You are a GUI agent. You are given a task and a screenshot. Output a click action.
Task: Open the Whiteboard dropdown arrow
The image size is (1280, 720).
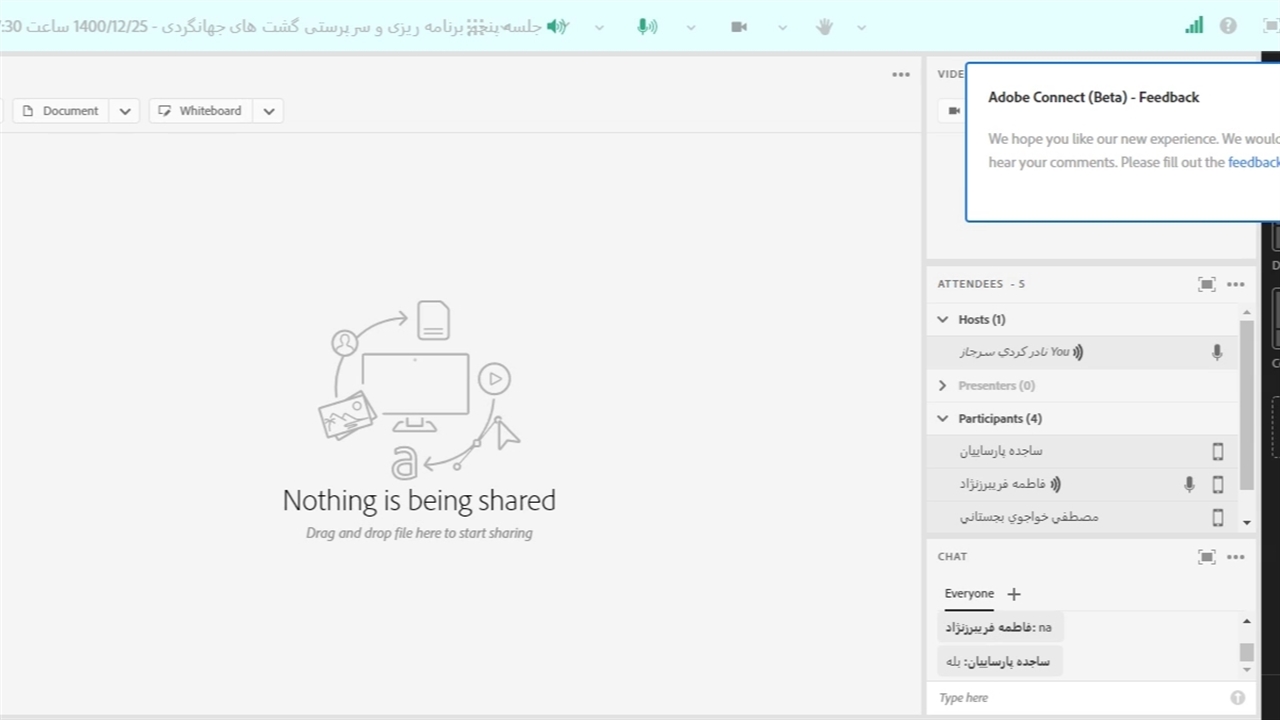pos(268,111)
